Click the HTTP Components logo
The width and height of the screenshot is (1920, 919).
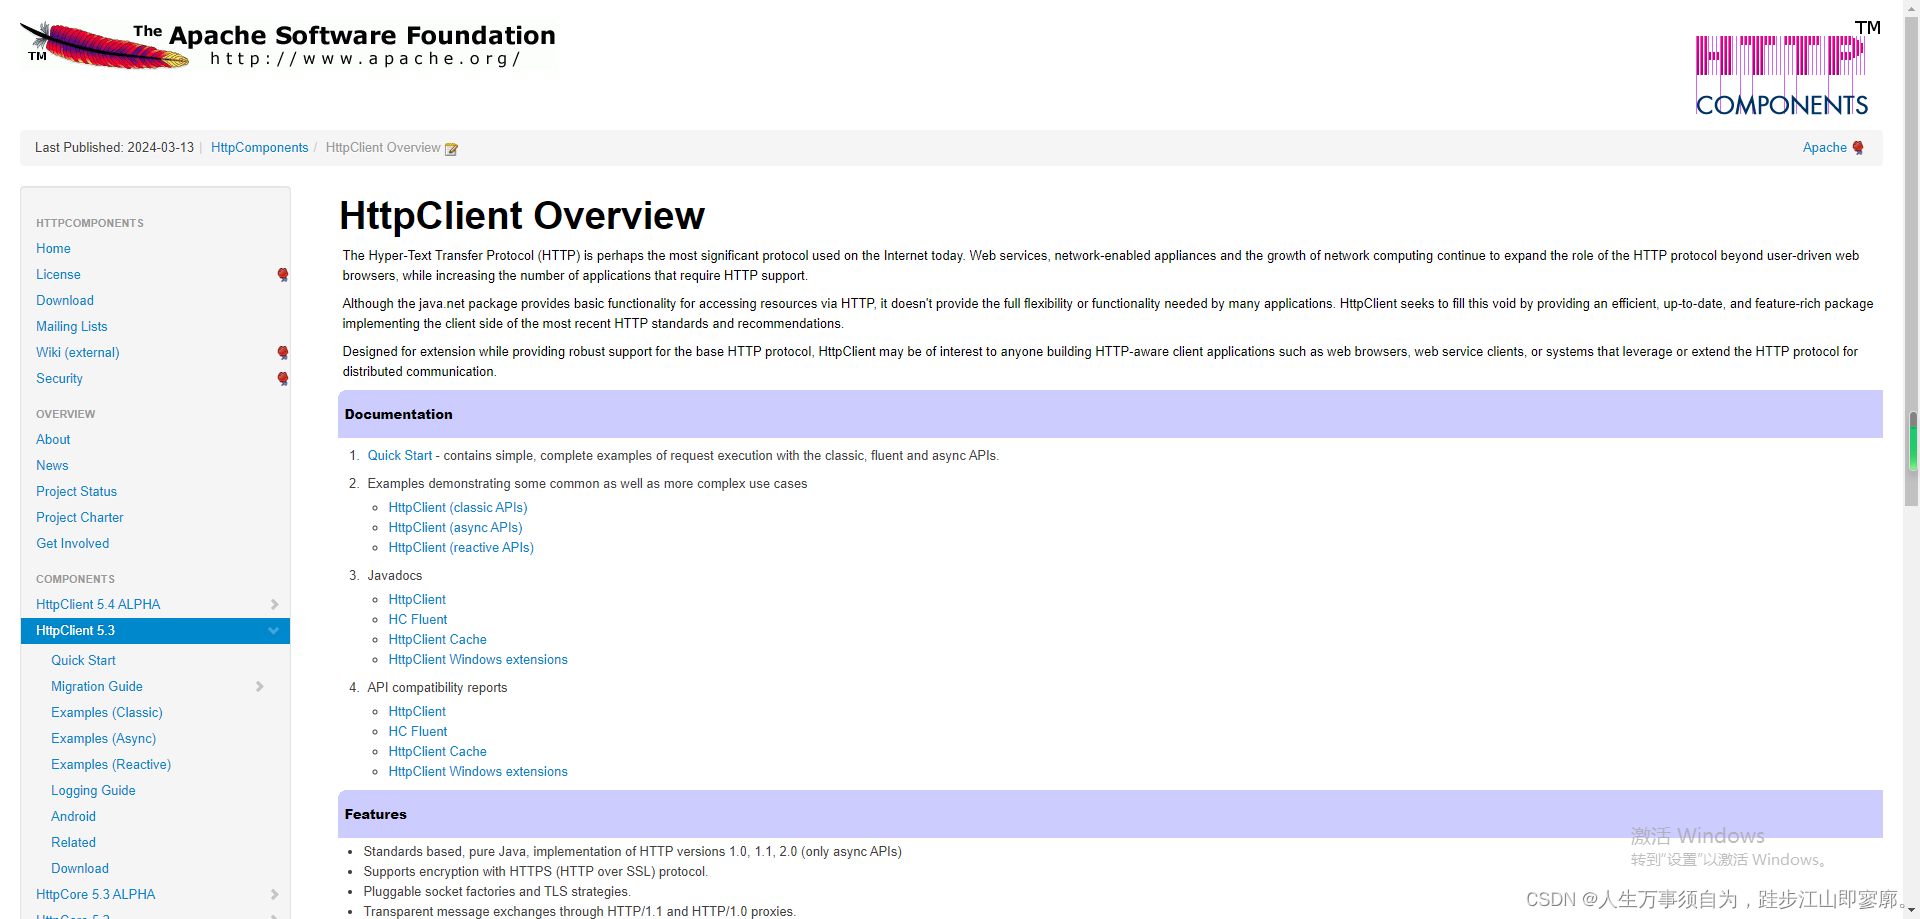(x=1788, y=68)
